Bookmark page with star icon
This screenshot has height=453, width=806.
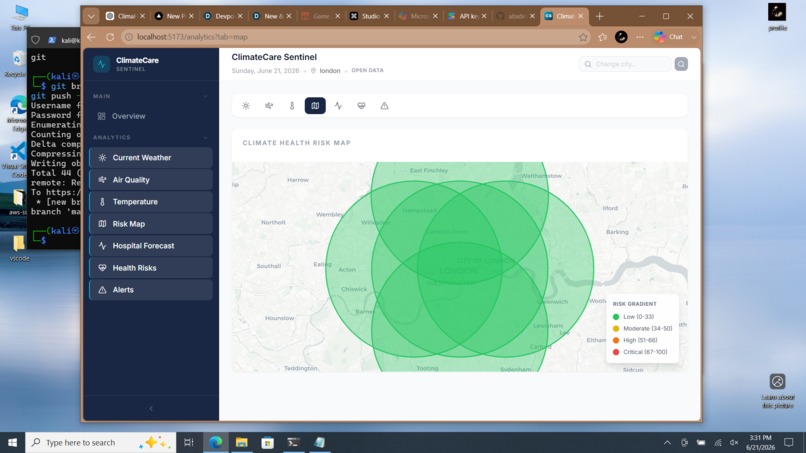pos(583,37)
